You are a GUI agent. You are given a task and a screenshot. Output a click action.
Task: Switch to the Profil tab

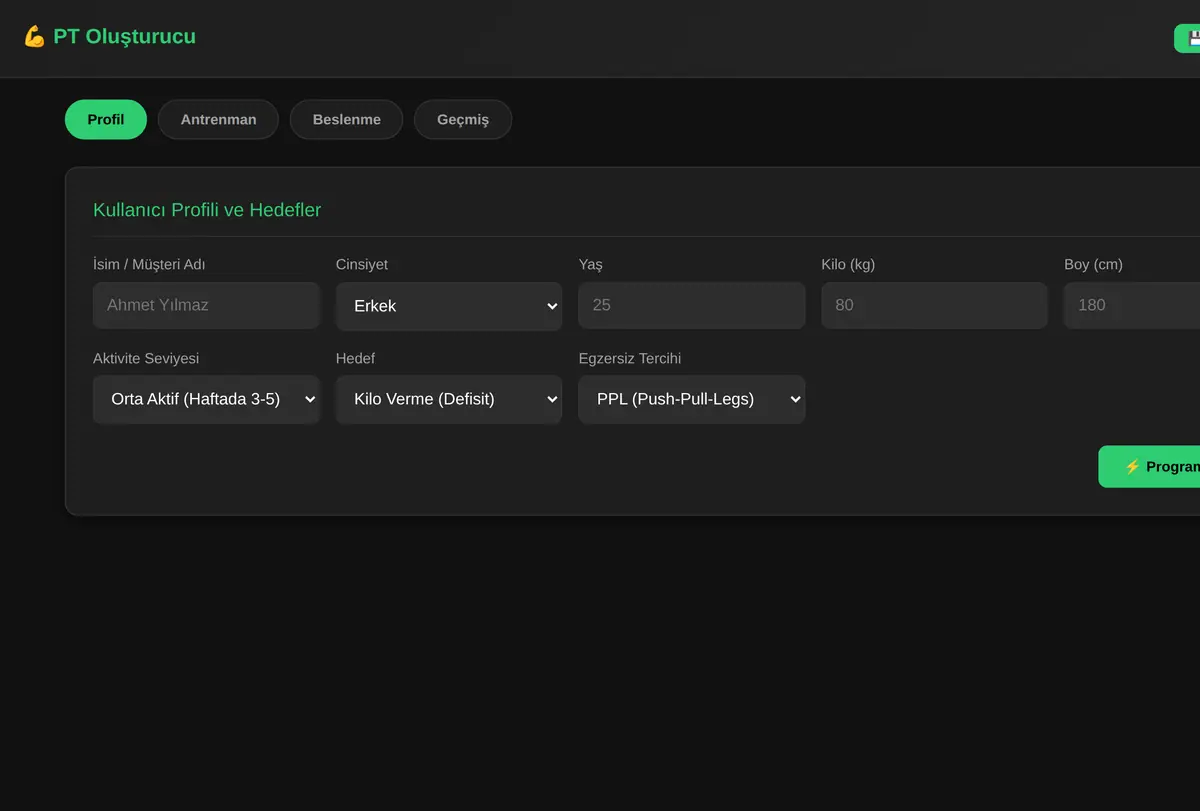[x=106, y=120]
